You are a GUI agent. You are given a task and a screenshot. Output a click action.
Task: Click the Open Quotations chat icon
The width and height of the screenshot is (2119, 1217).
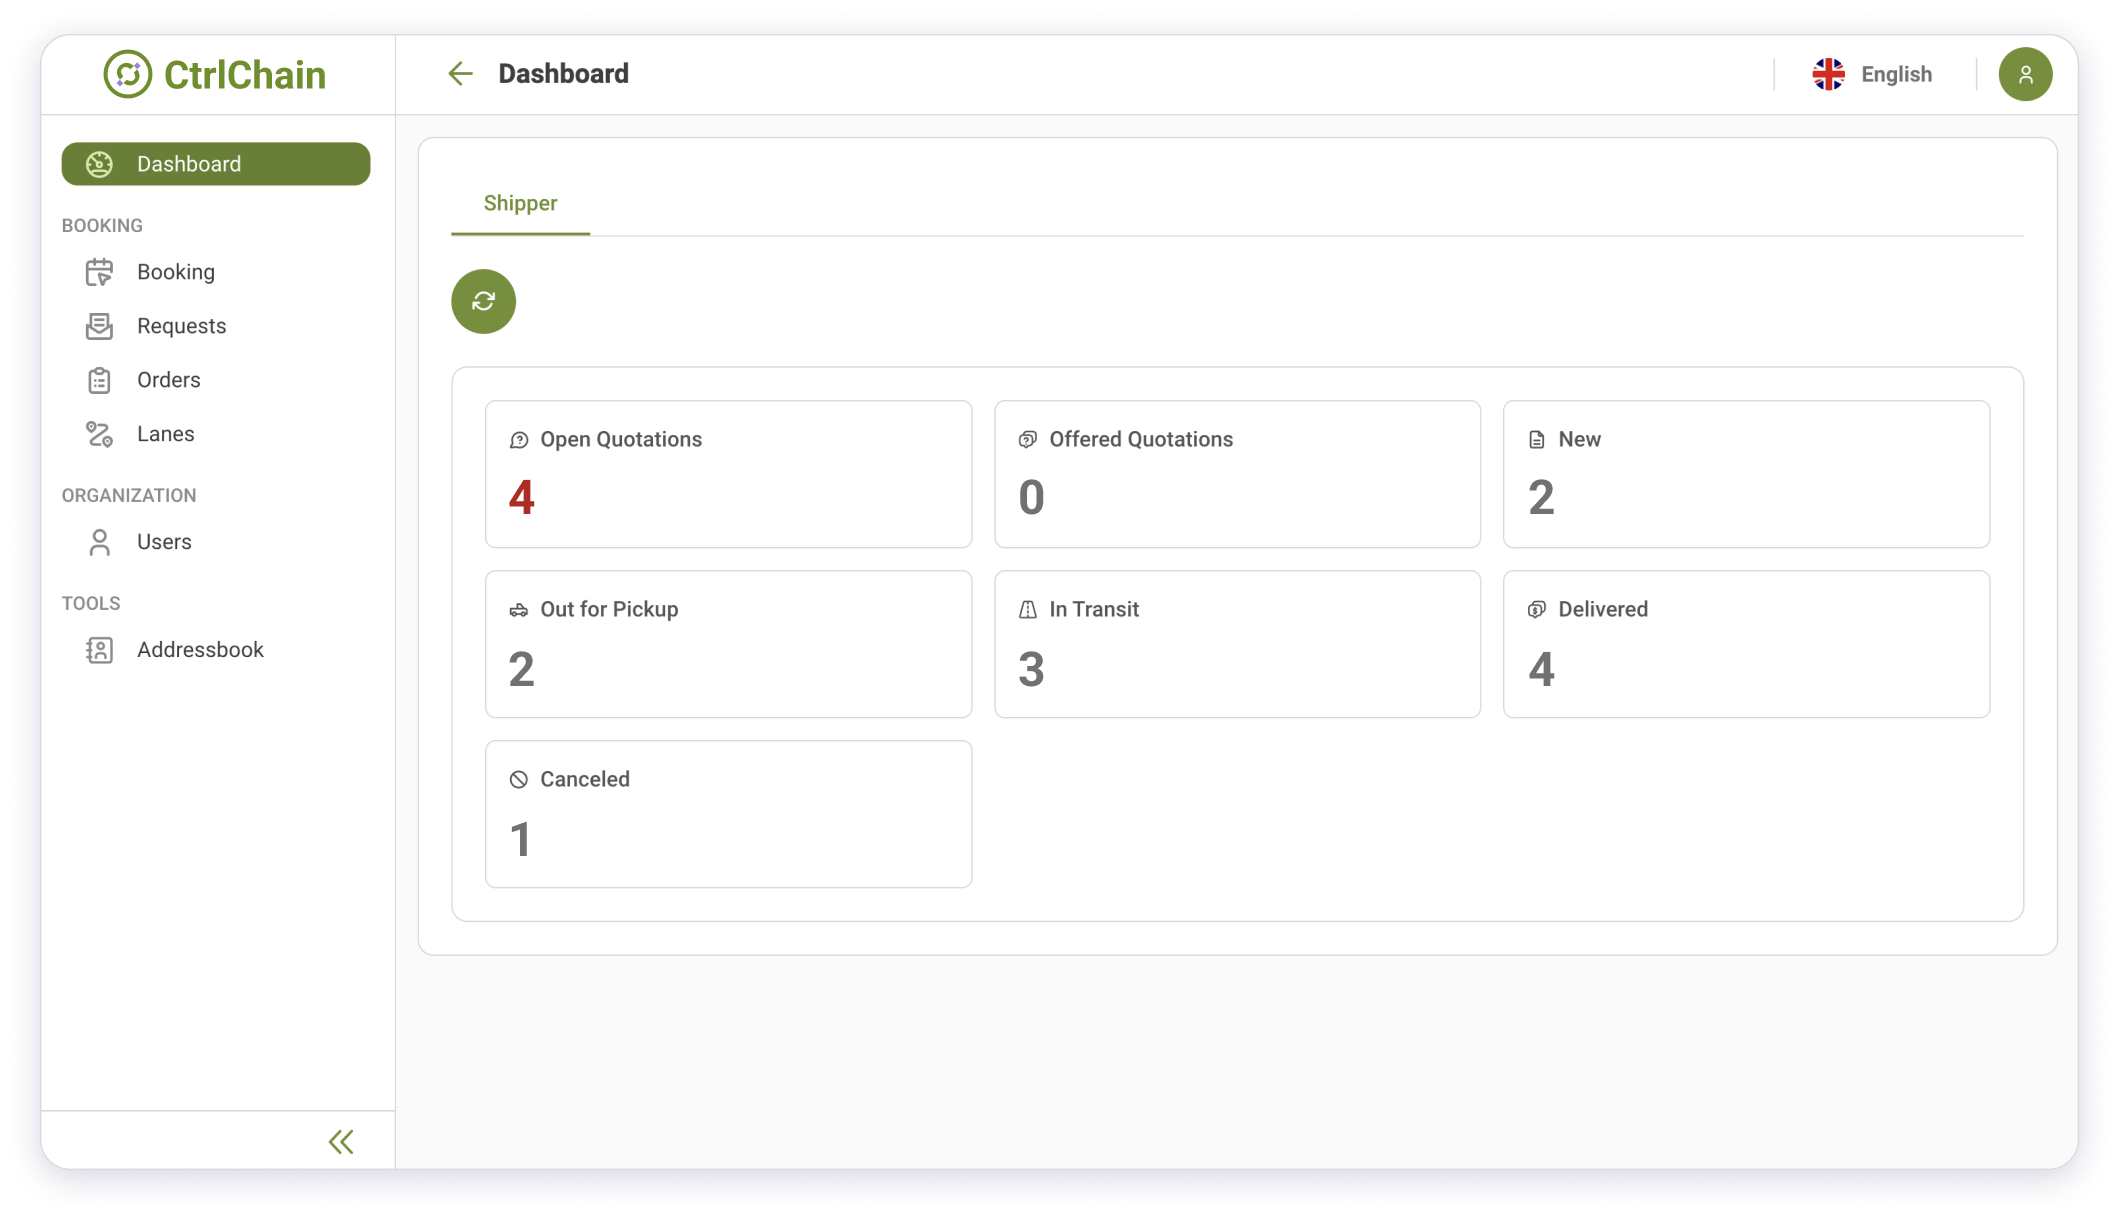[x=518, y=440]
